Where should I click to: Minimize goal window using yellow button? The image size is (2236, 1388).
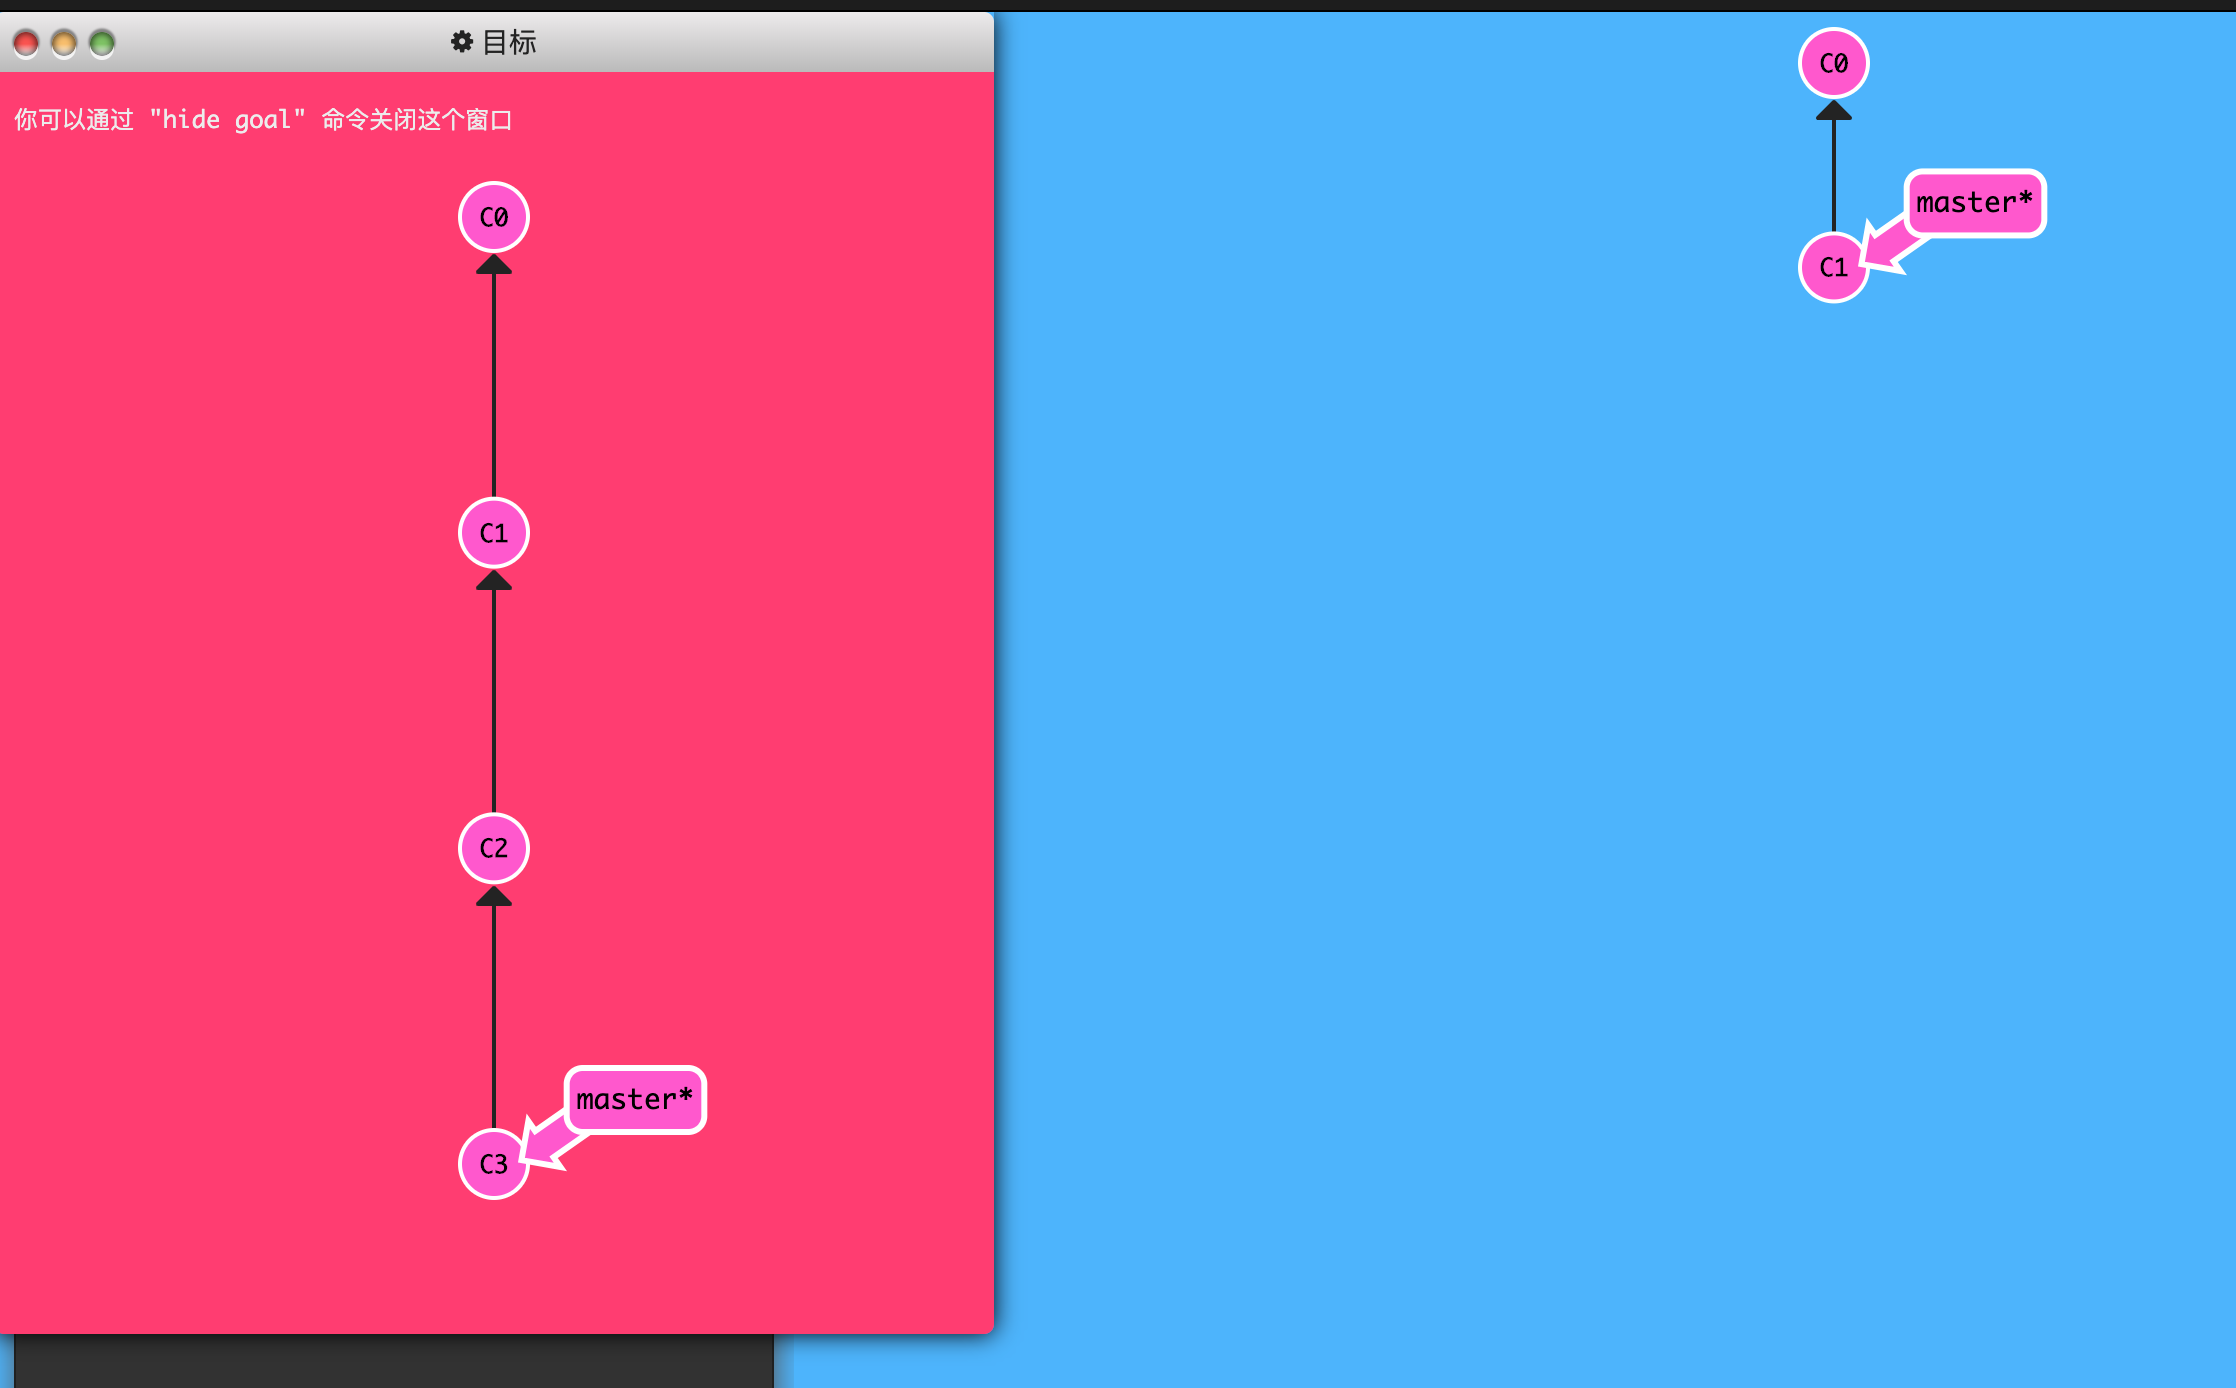click(64, 43)
